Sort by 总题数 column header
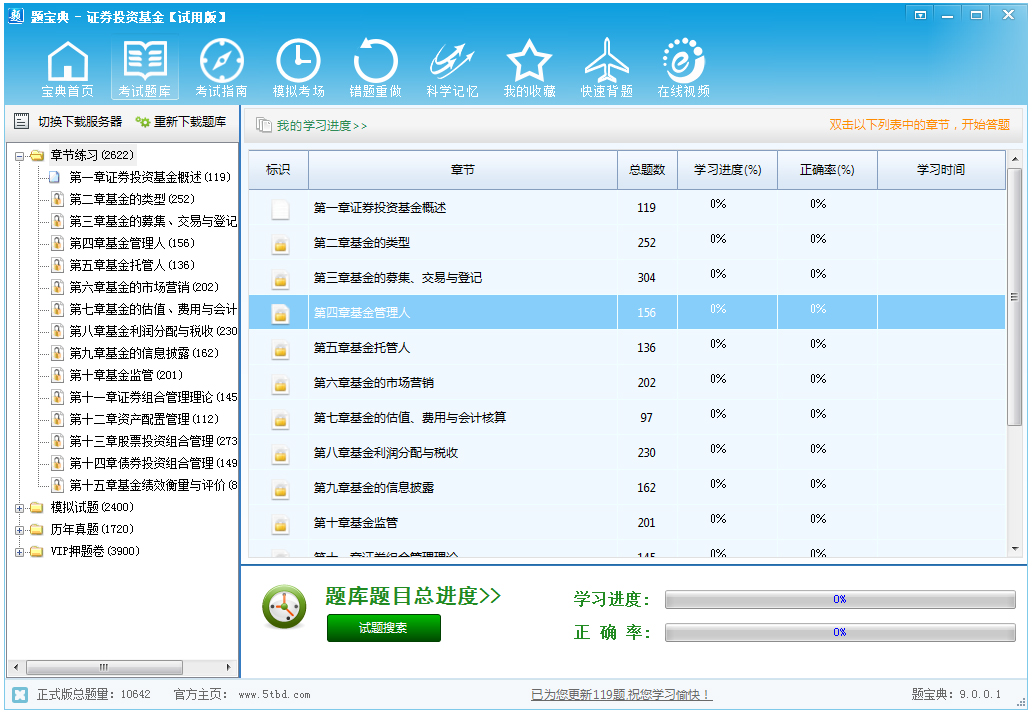The height and width of the screenshot is (715, 1032). click(647, 170)
